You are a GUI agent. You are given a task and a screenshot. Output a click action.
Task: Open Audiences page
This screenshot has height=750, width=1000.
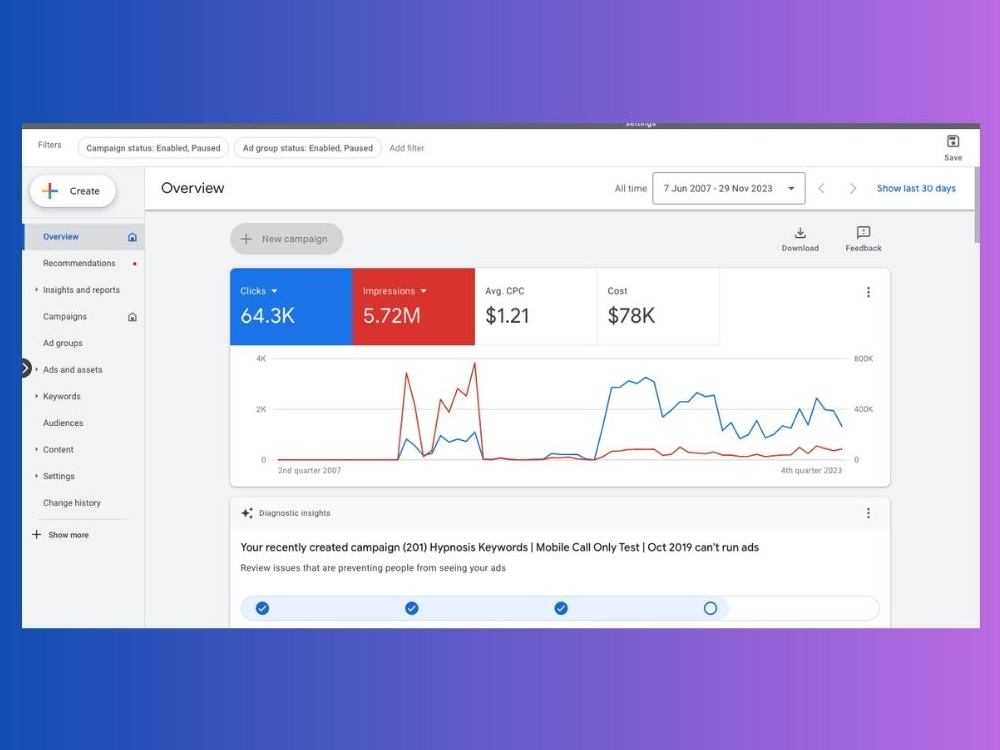(63, 423)
